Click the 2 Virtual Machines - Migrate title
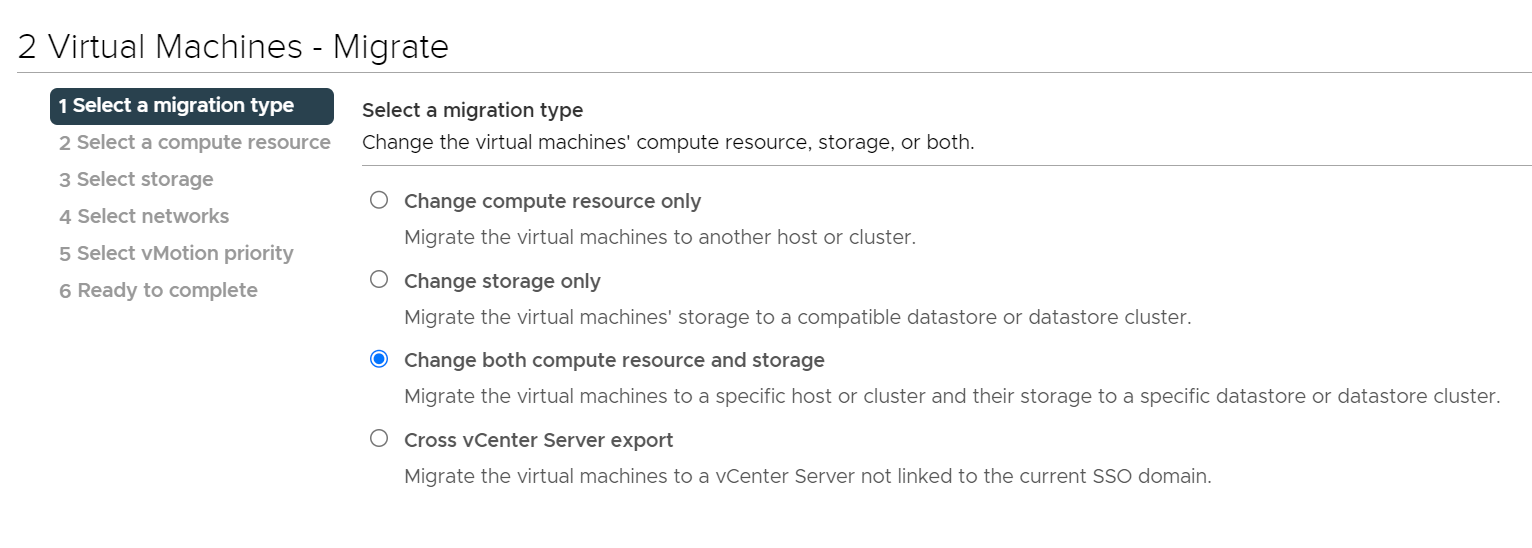 (x=233, y=47)
